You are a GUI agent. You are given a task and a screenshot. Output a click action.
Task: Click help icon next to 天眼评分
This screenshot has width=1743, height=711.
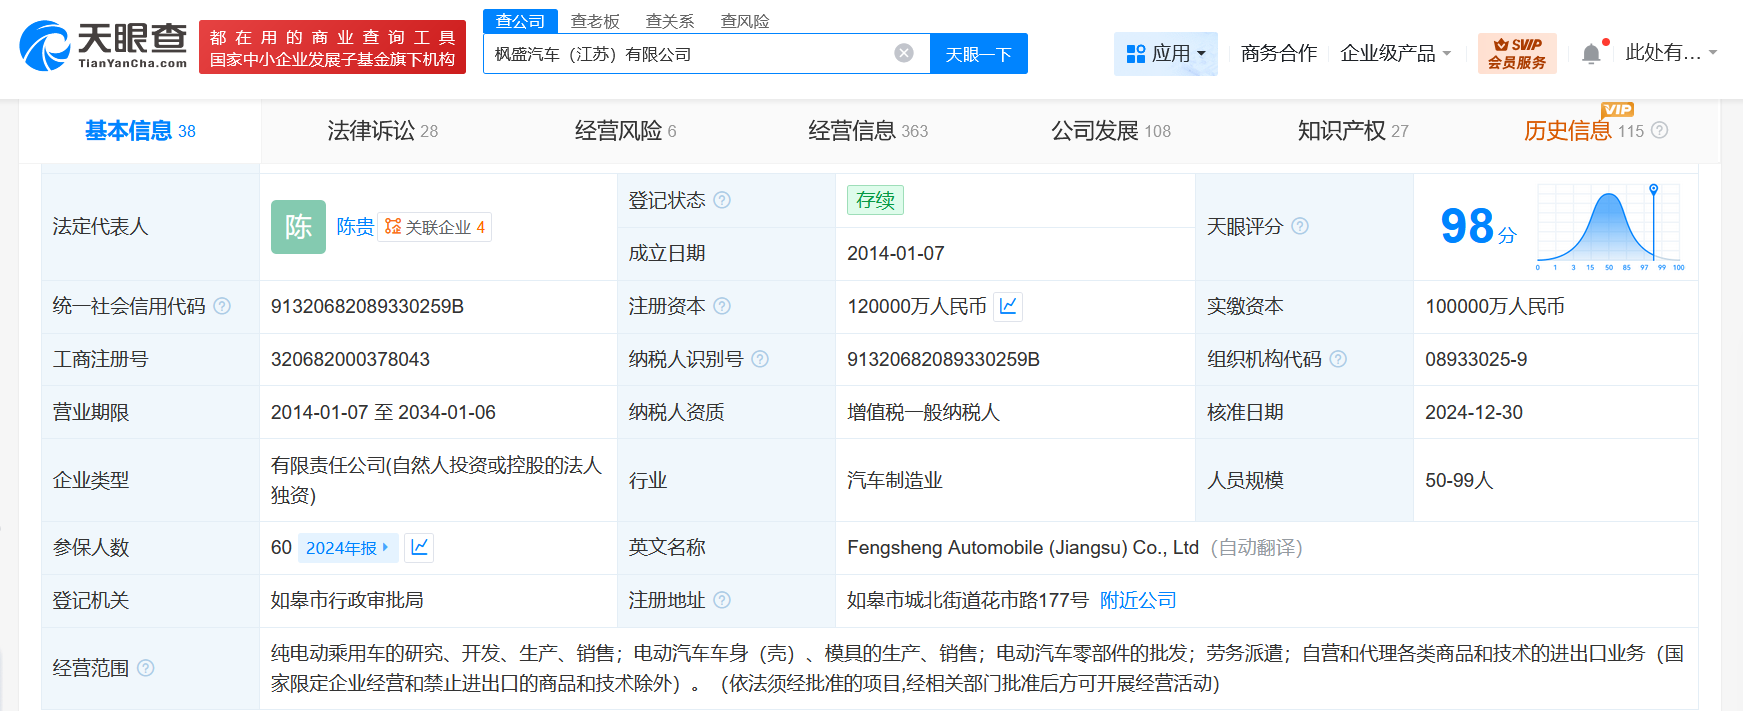(1300, 226)
